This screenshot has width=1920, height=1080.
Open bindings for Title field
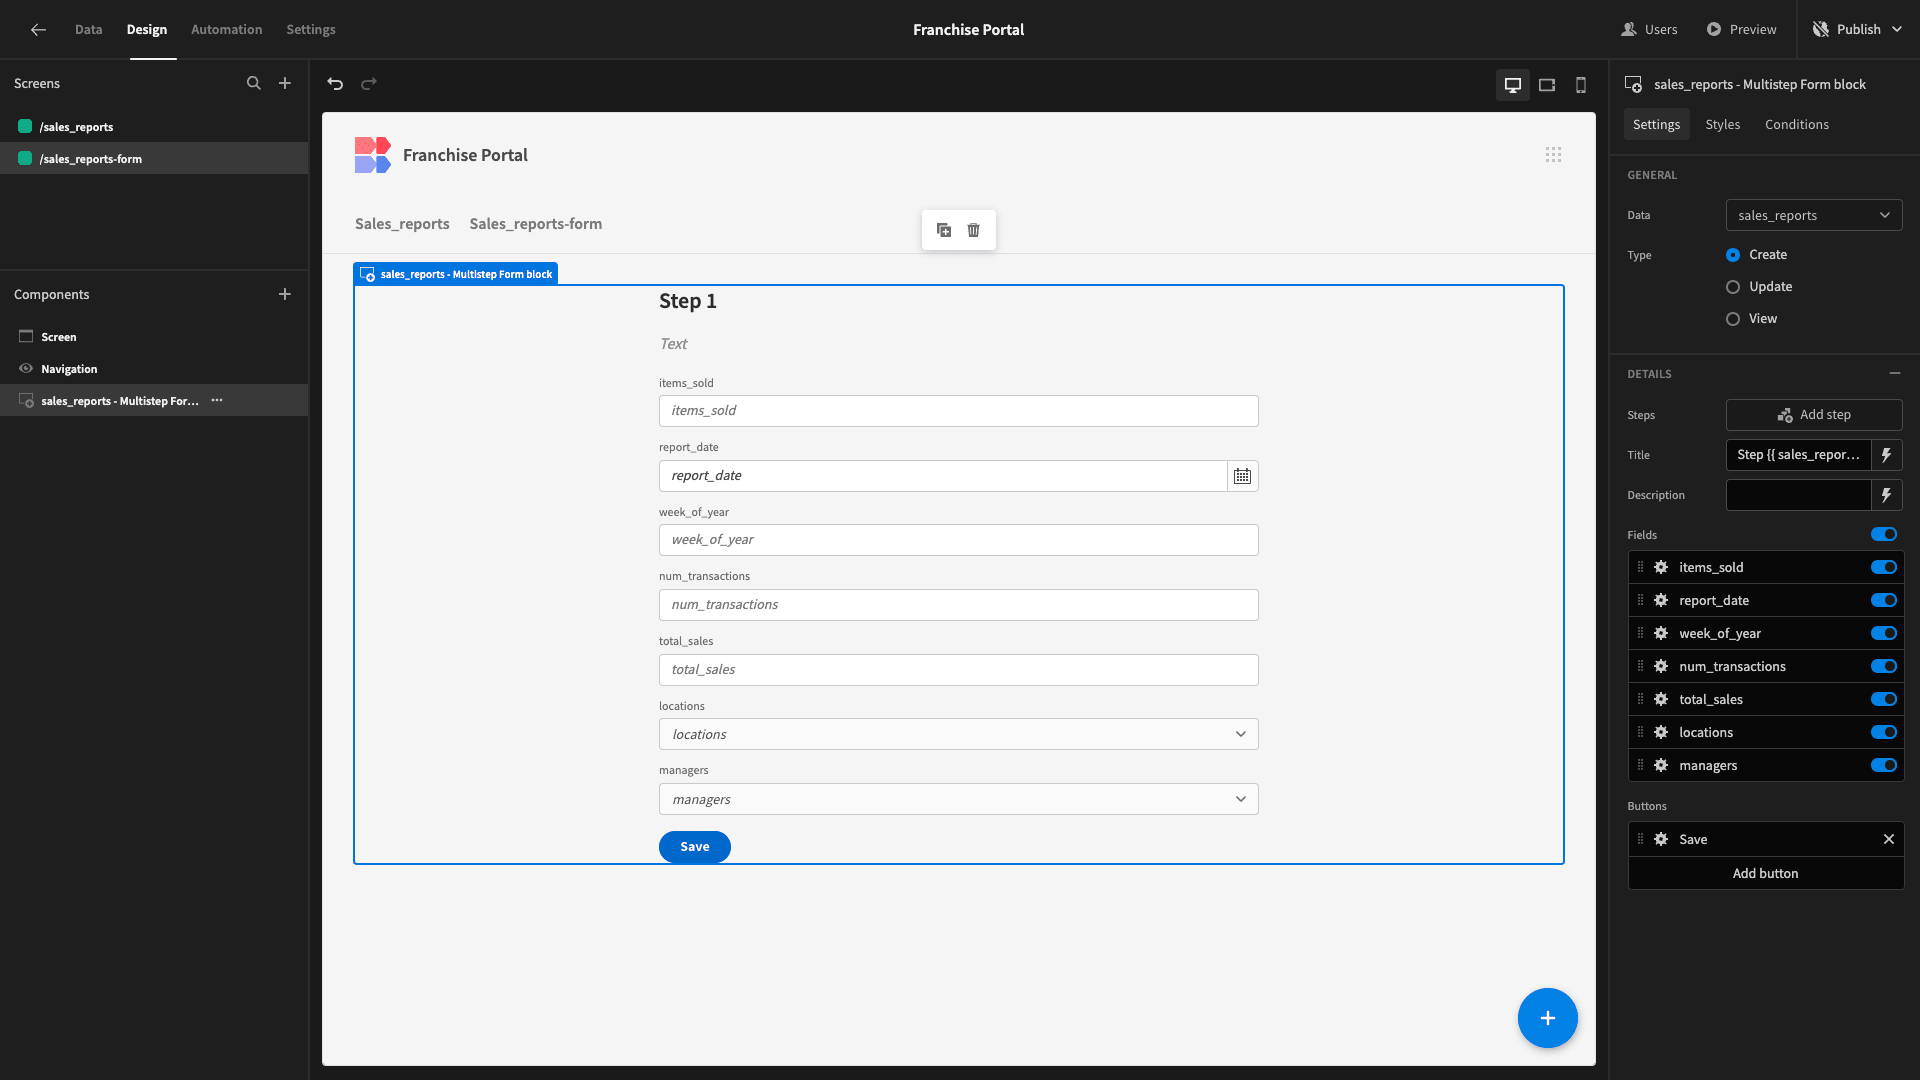[x=1887, y=455]
